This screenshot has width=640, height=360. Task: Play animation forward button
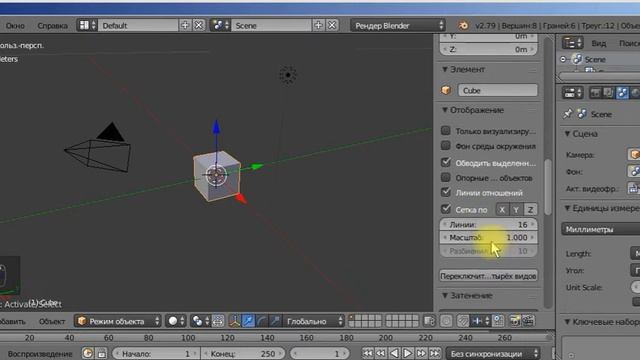coord(407,353)
